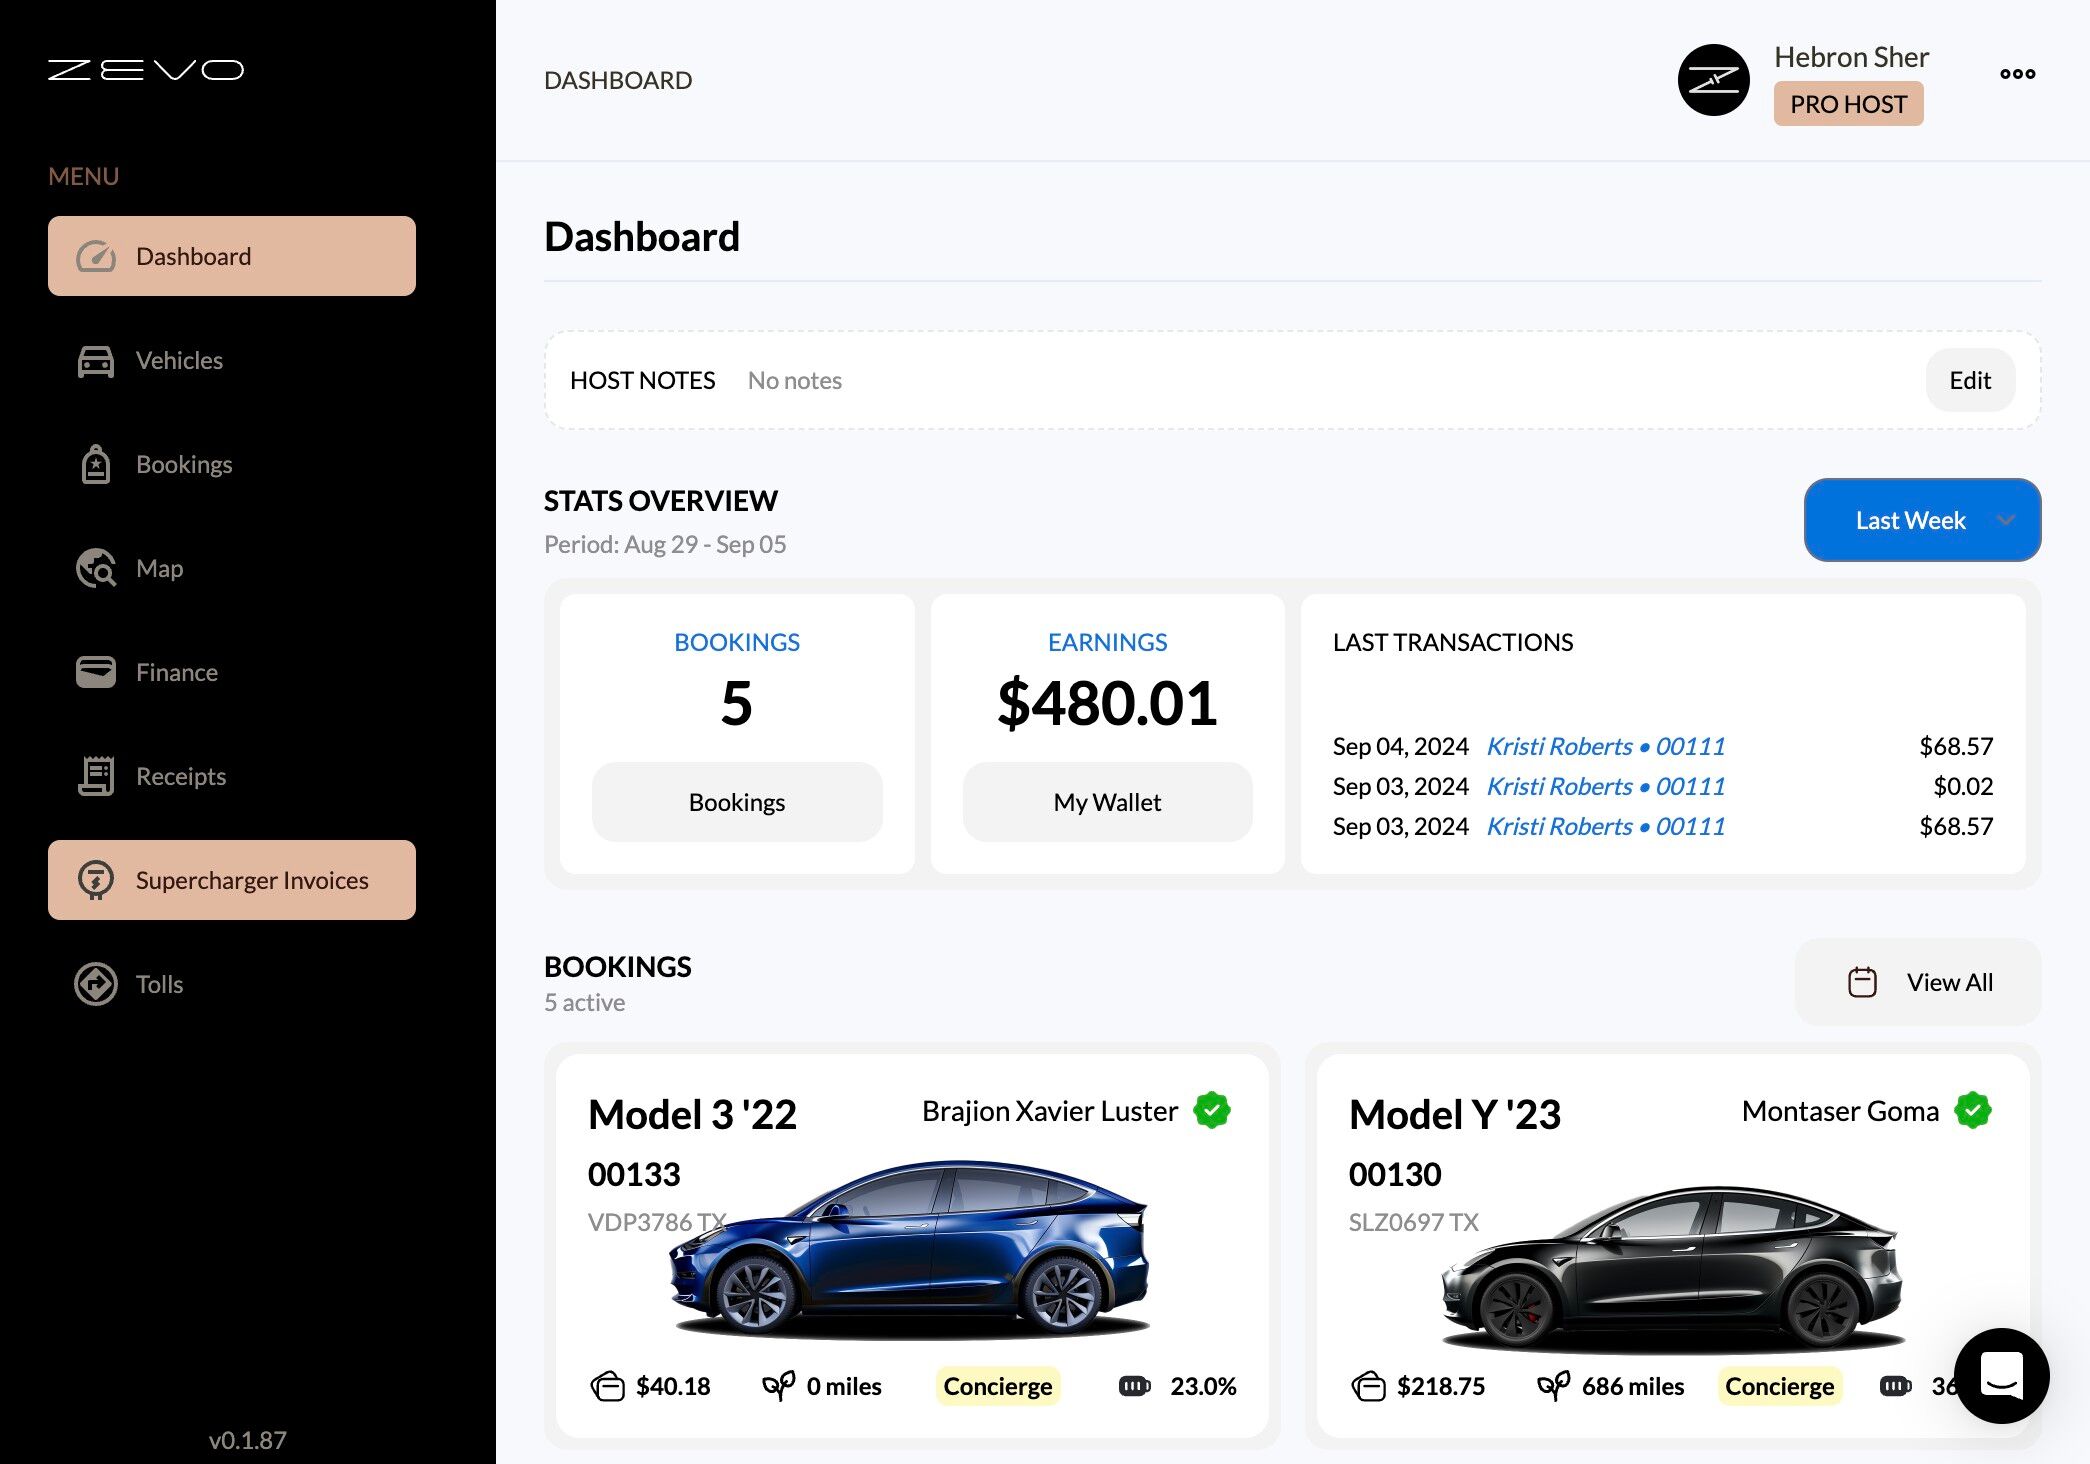Open the three-dot options menu

pyautogui.click(x=2017, y=74)
